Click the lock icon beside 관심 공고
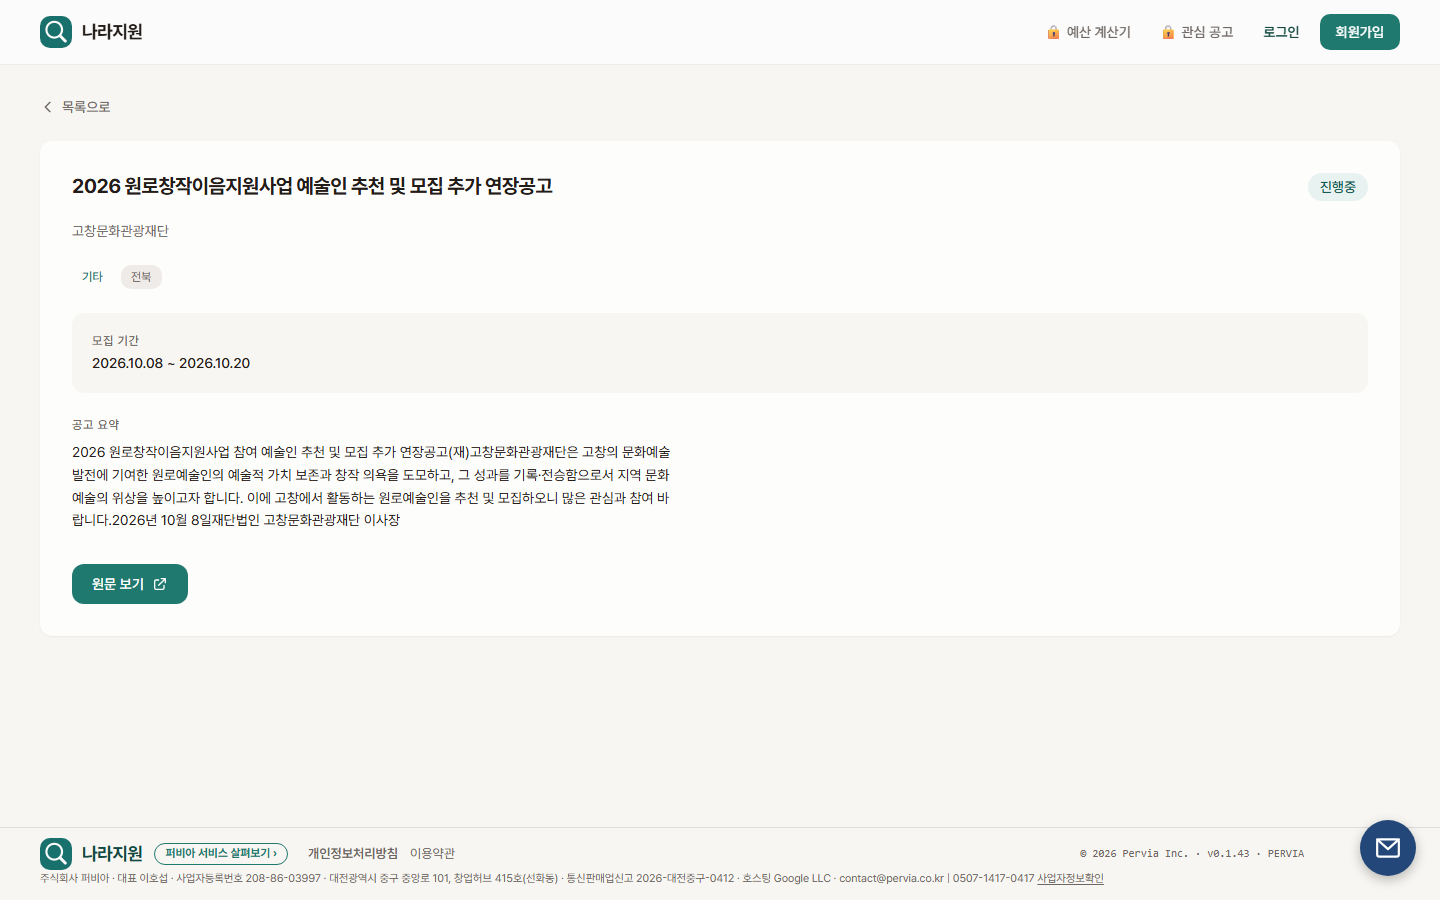 1168,32
